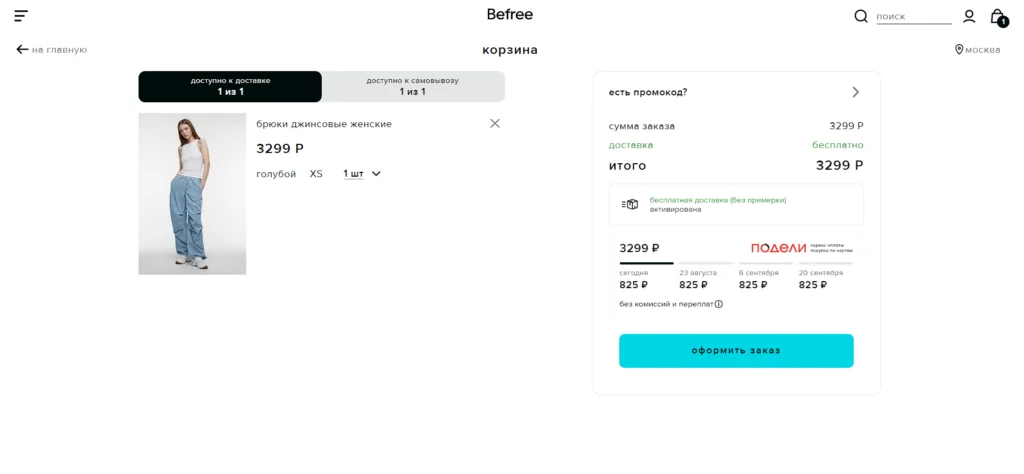Screen dimensions: 1024x474
Task: Open the hamburger menu icon
Action: [x=21, y=16]
